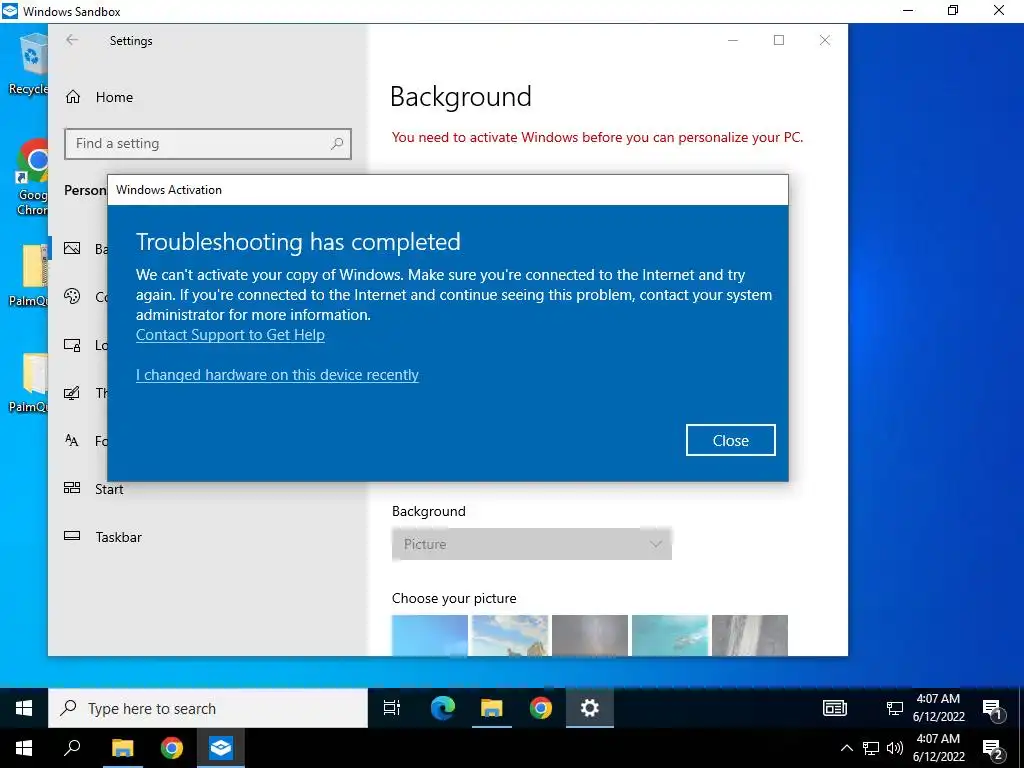The height and width of the screenshot is (768, 1024).
Task: Choose the fourth underwater swimmer picture thumbnail
Action: click(x=670, y=635)
